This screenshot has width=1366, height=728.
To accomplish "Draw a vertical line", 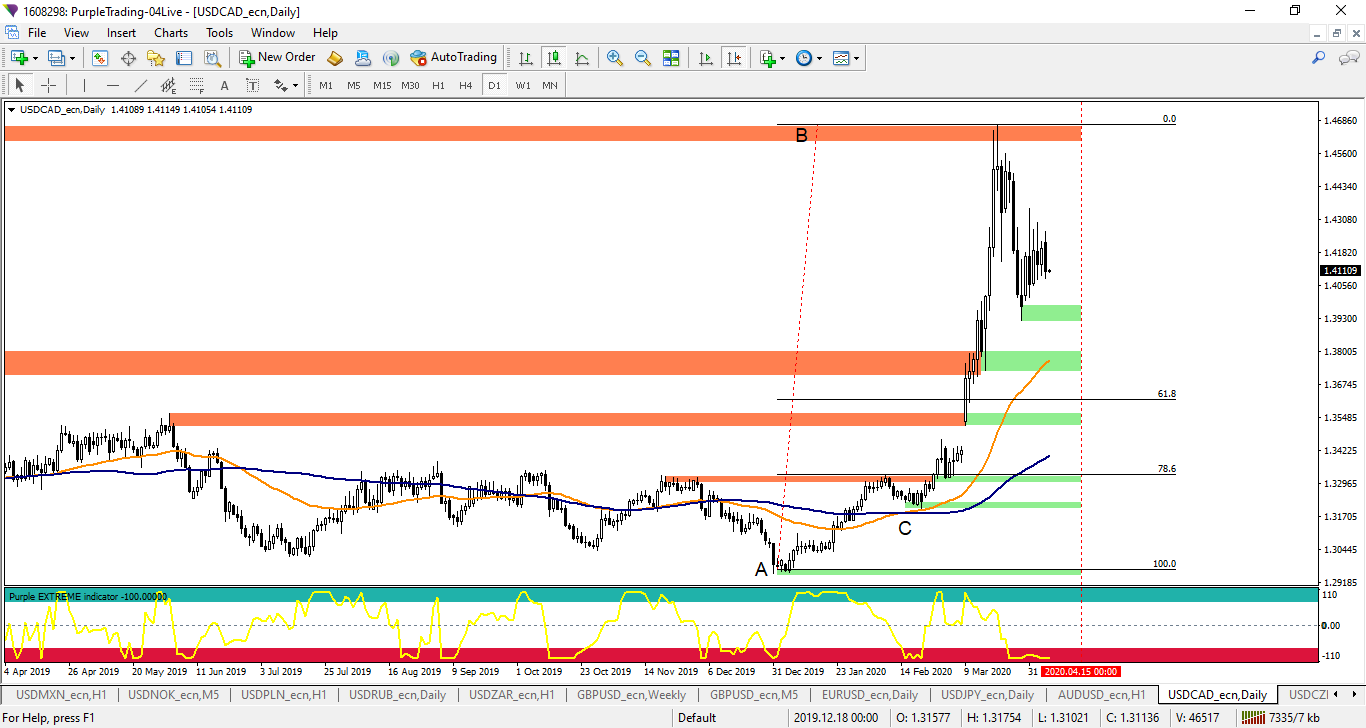I will [x=85, y=85].
